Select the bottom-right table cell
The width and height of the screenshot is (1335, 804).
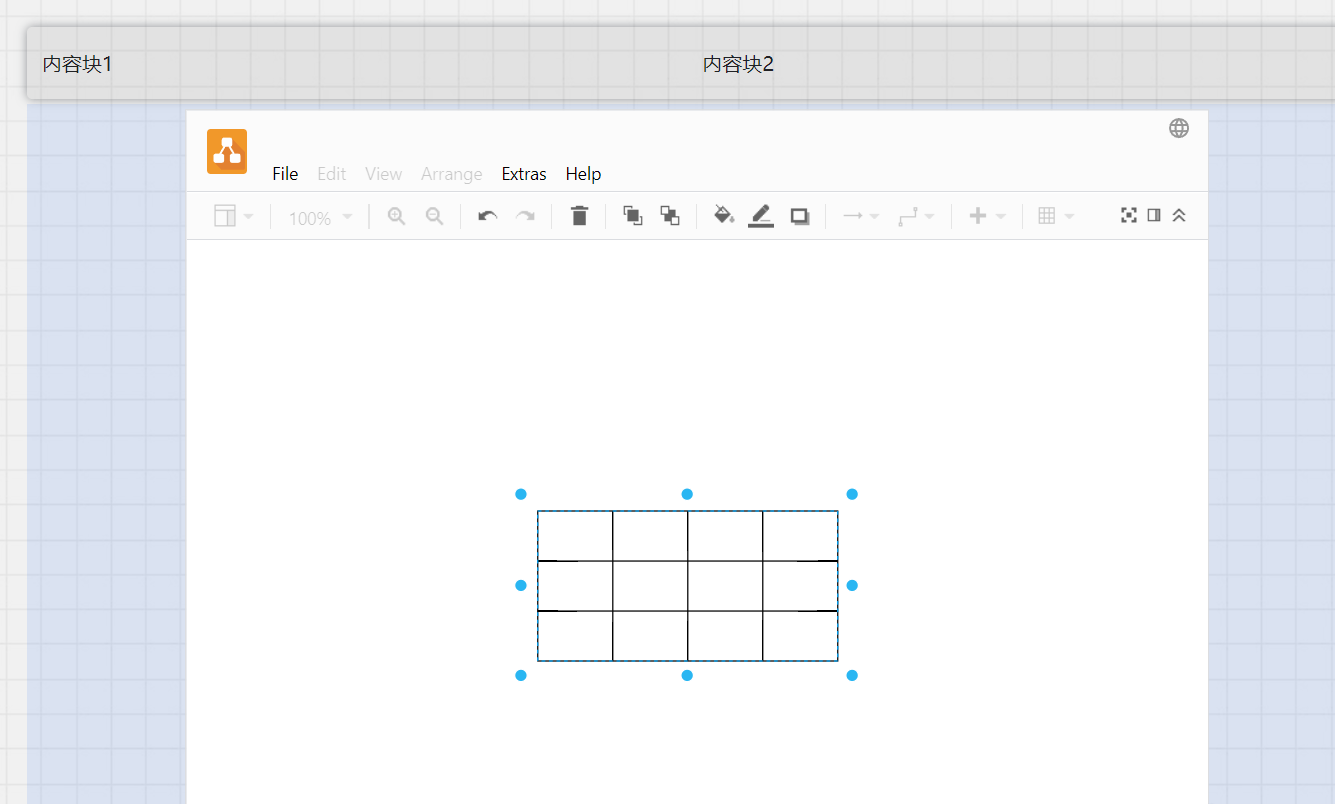[800, 636]
